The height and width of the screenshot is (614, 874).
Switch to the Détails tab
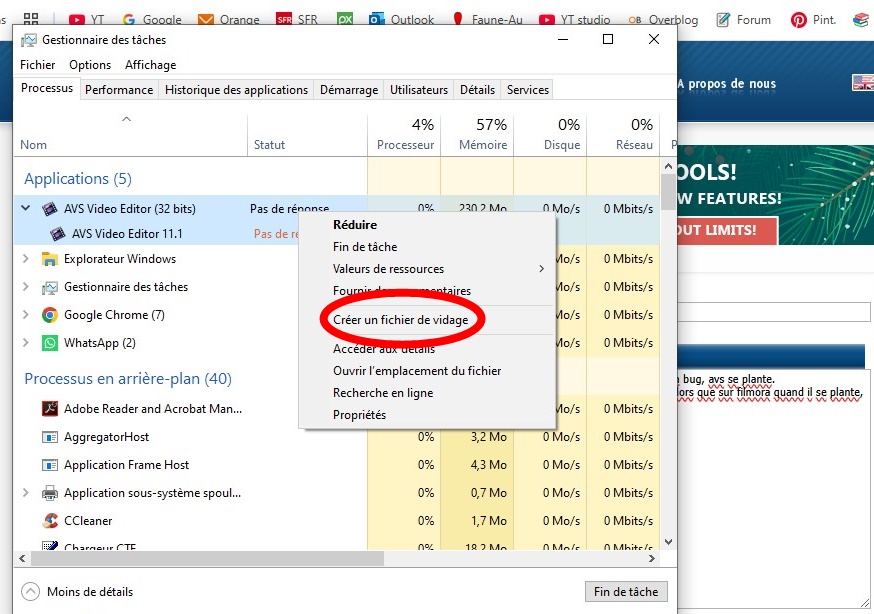pos(477,90)
